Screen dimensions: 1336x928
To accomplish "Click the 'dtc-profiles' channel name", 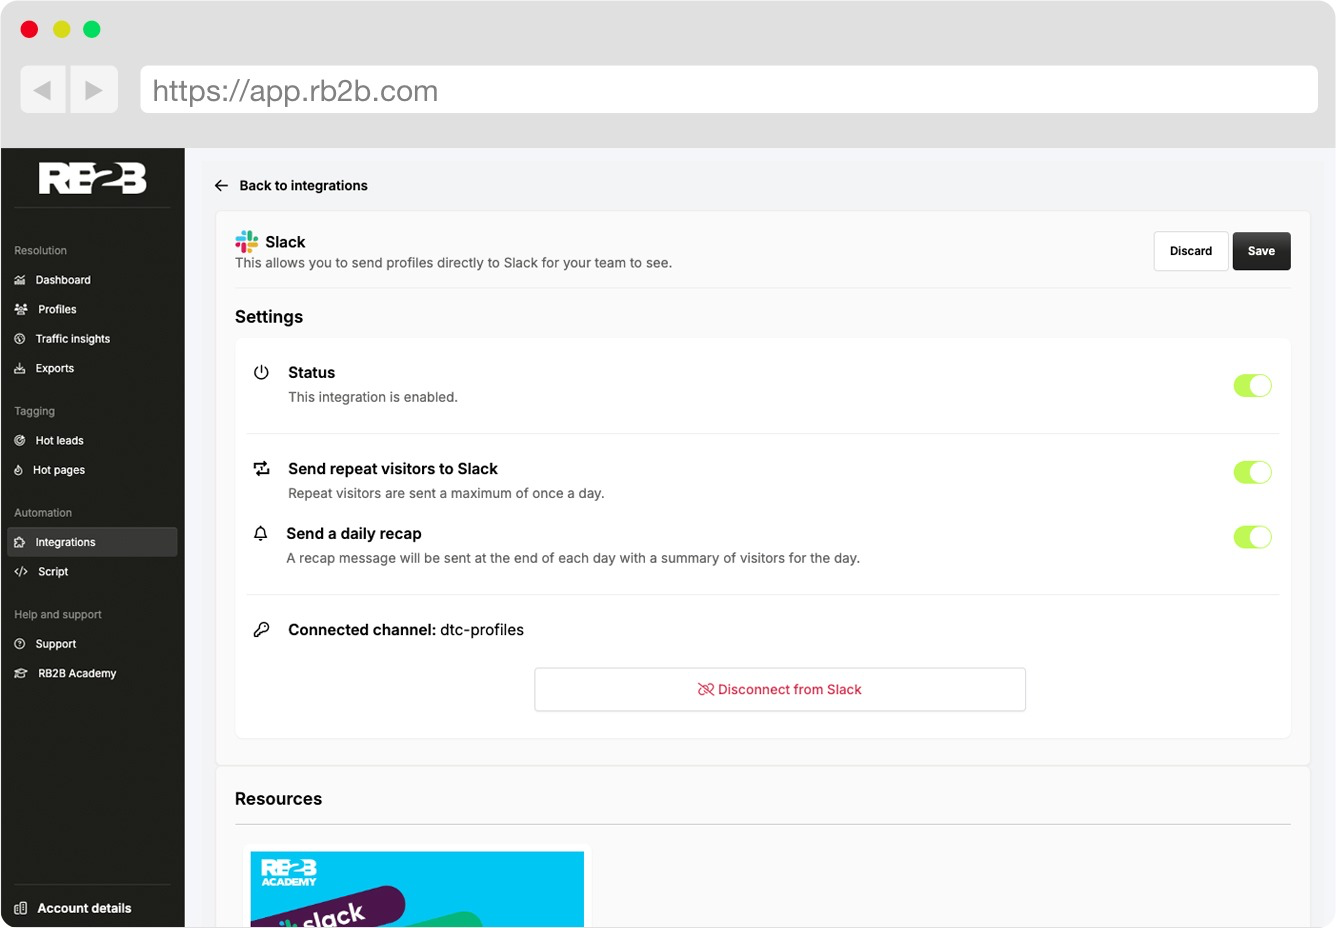I will click(x=482, y=630).
